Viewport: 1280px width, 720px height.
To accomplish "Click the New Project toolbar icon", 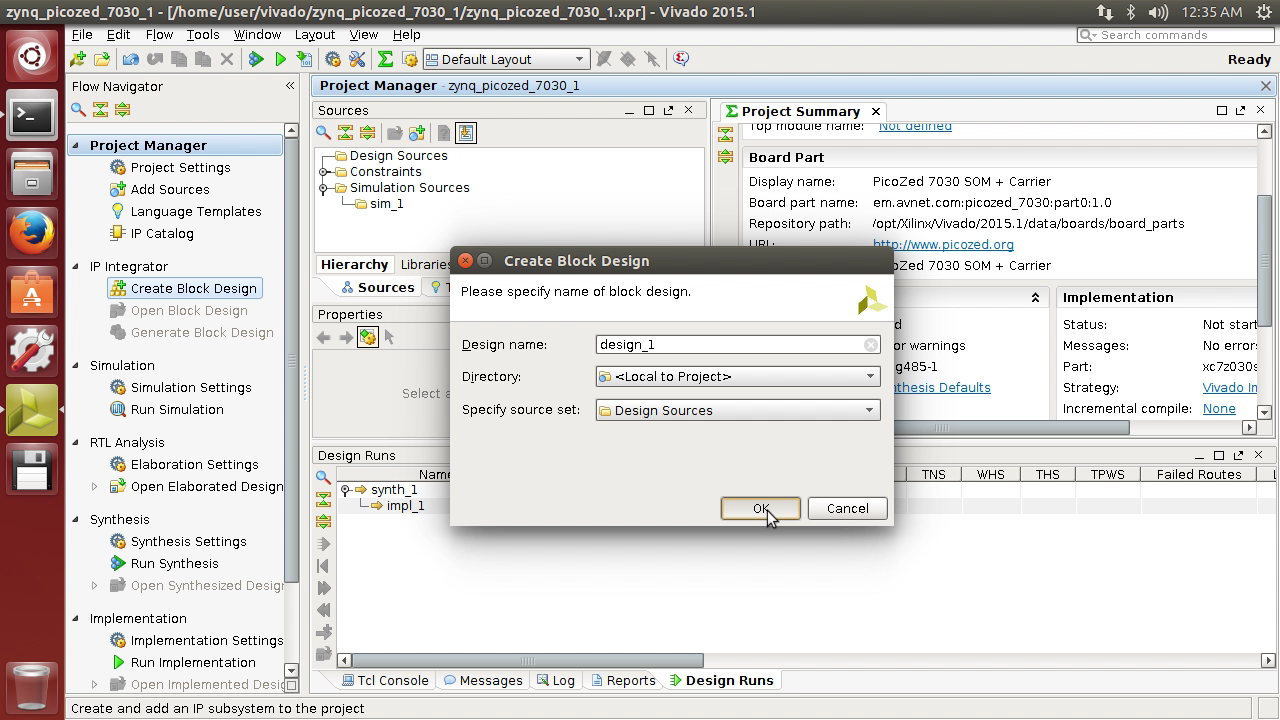I will coord(78,59).
